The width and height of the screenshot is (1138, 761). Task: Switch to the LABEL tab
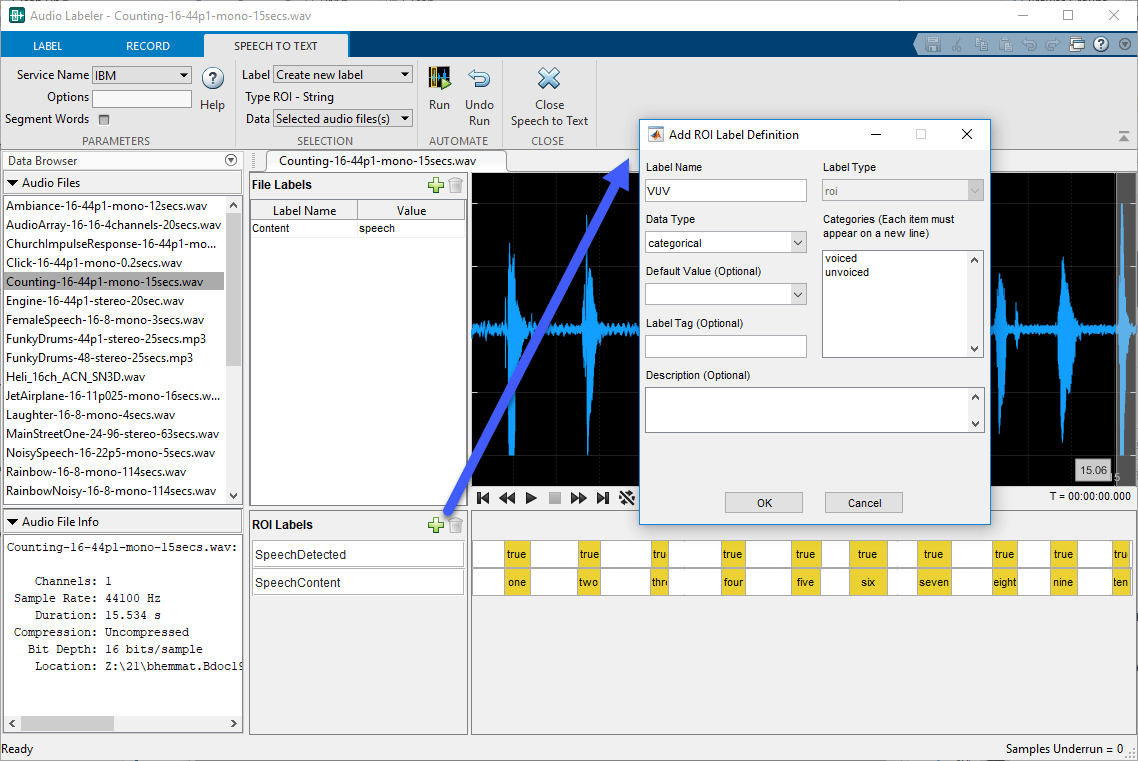pyautogui.click(x=47, y=46)
